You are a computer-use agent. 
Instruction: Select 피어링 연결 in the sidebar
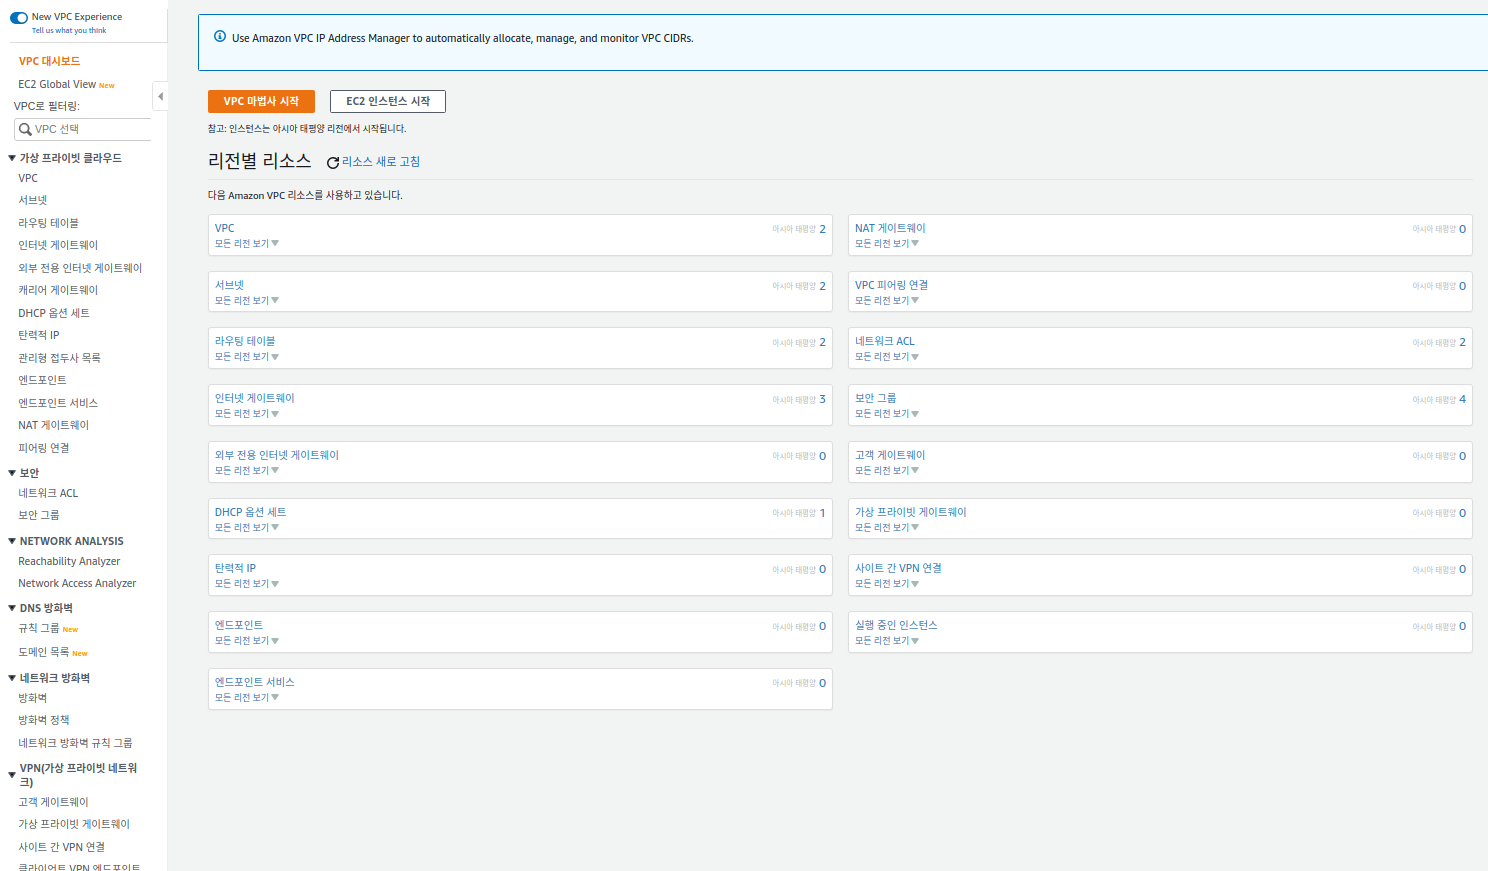[44, 448]
